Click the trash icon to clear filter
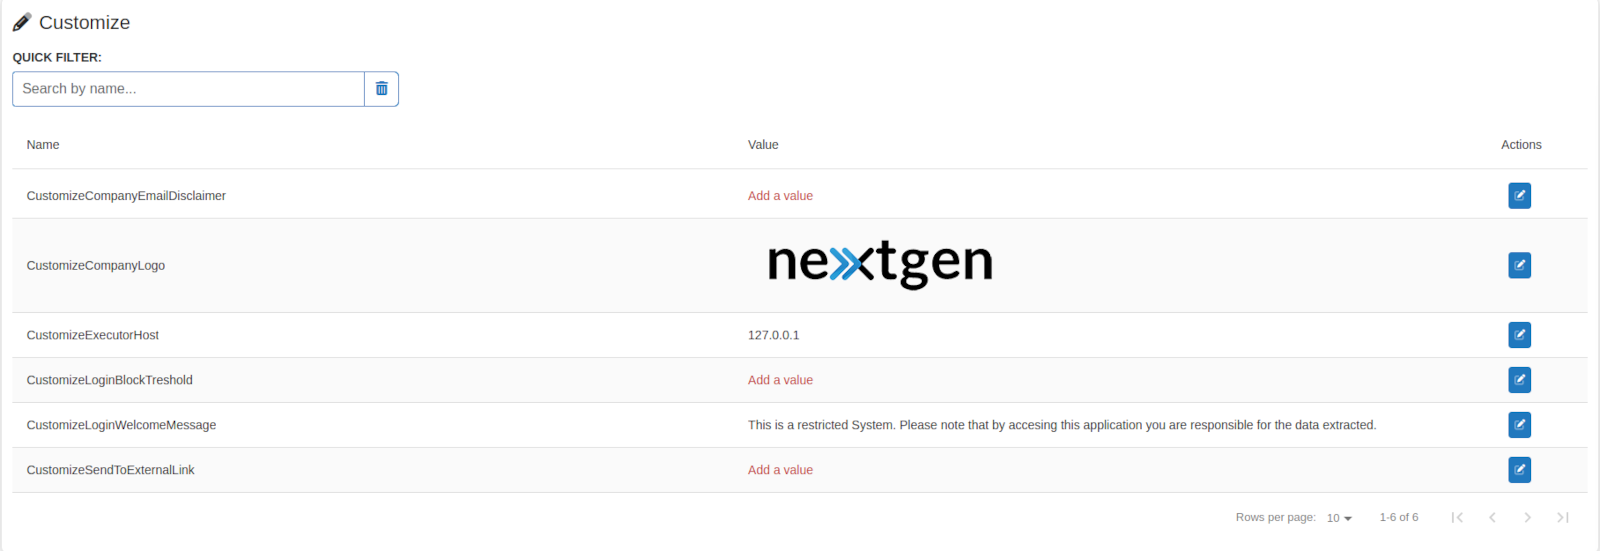Screen dimensions: 1600x551 coord(381,89)
